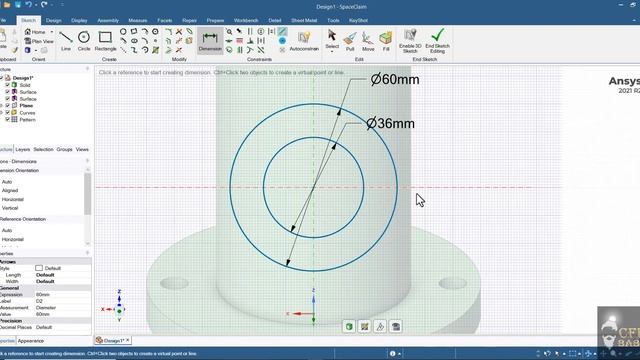Click the Open folder icon in title bar
640x360 pixels.
click(7, 4)
